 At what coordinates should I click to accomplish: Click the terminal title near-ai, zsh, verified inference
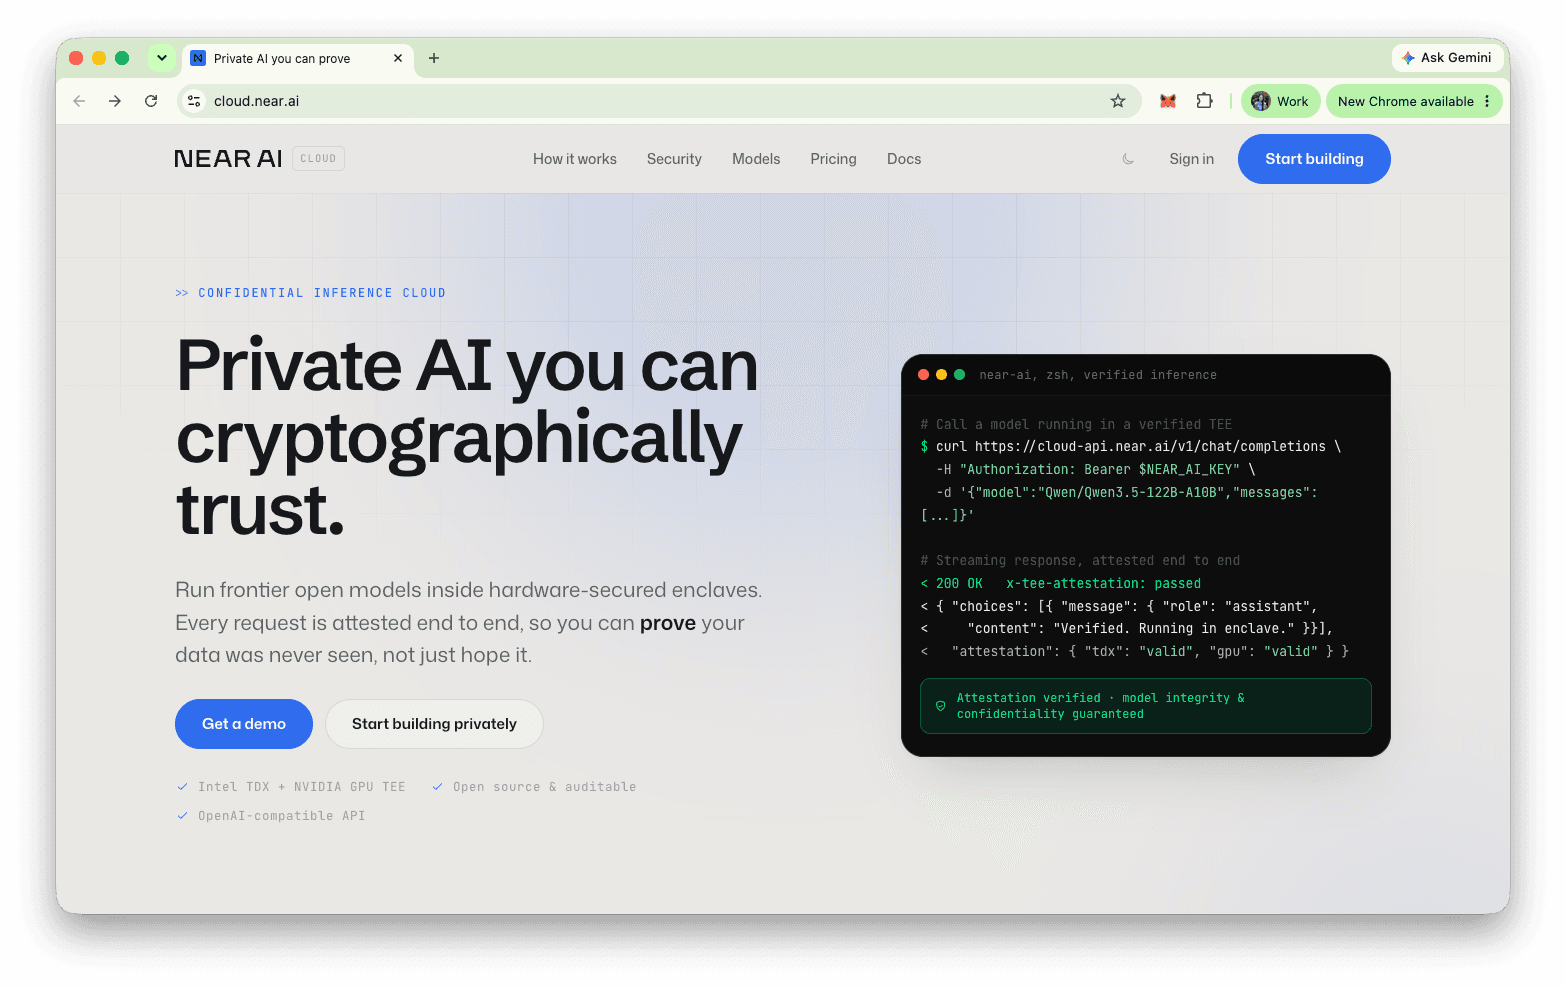click(x=1098, y=375)
